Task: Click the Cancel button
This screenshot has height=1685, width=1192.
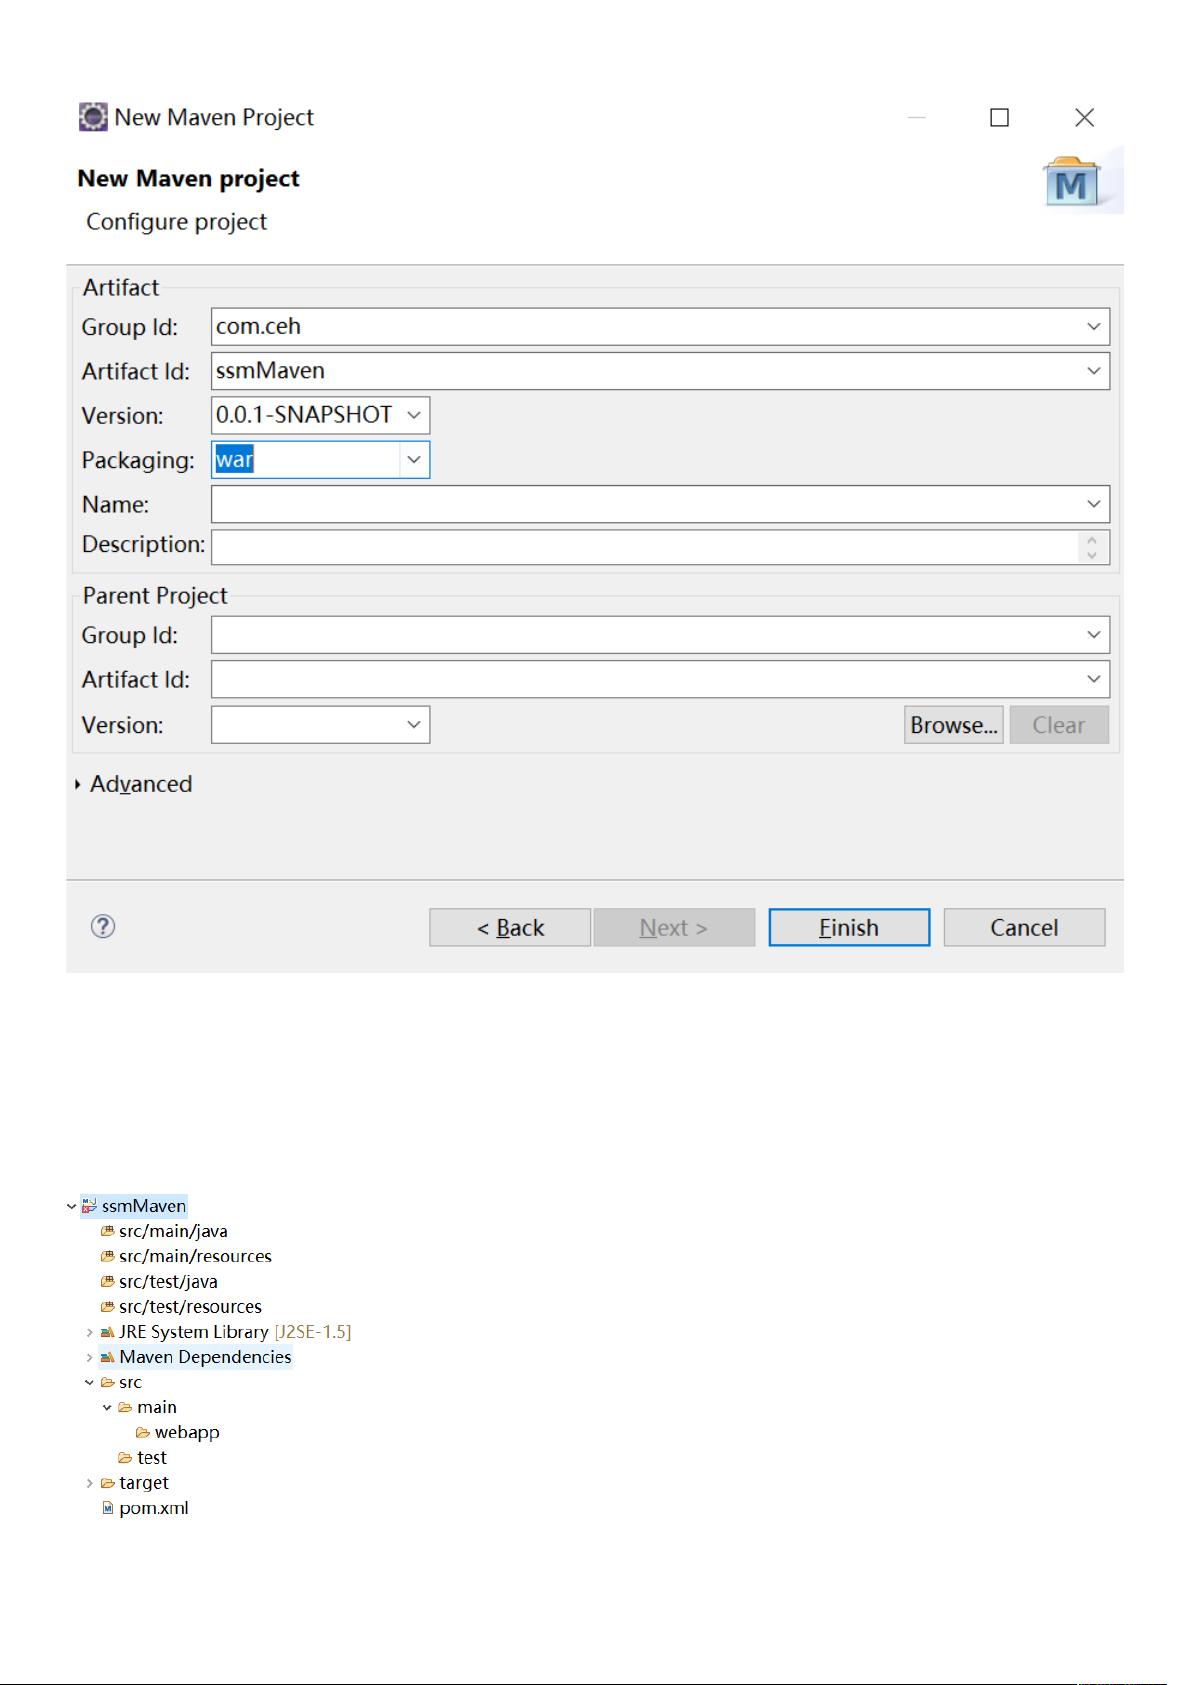Action: tap(1024, 927)
